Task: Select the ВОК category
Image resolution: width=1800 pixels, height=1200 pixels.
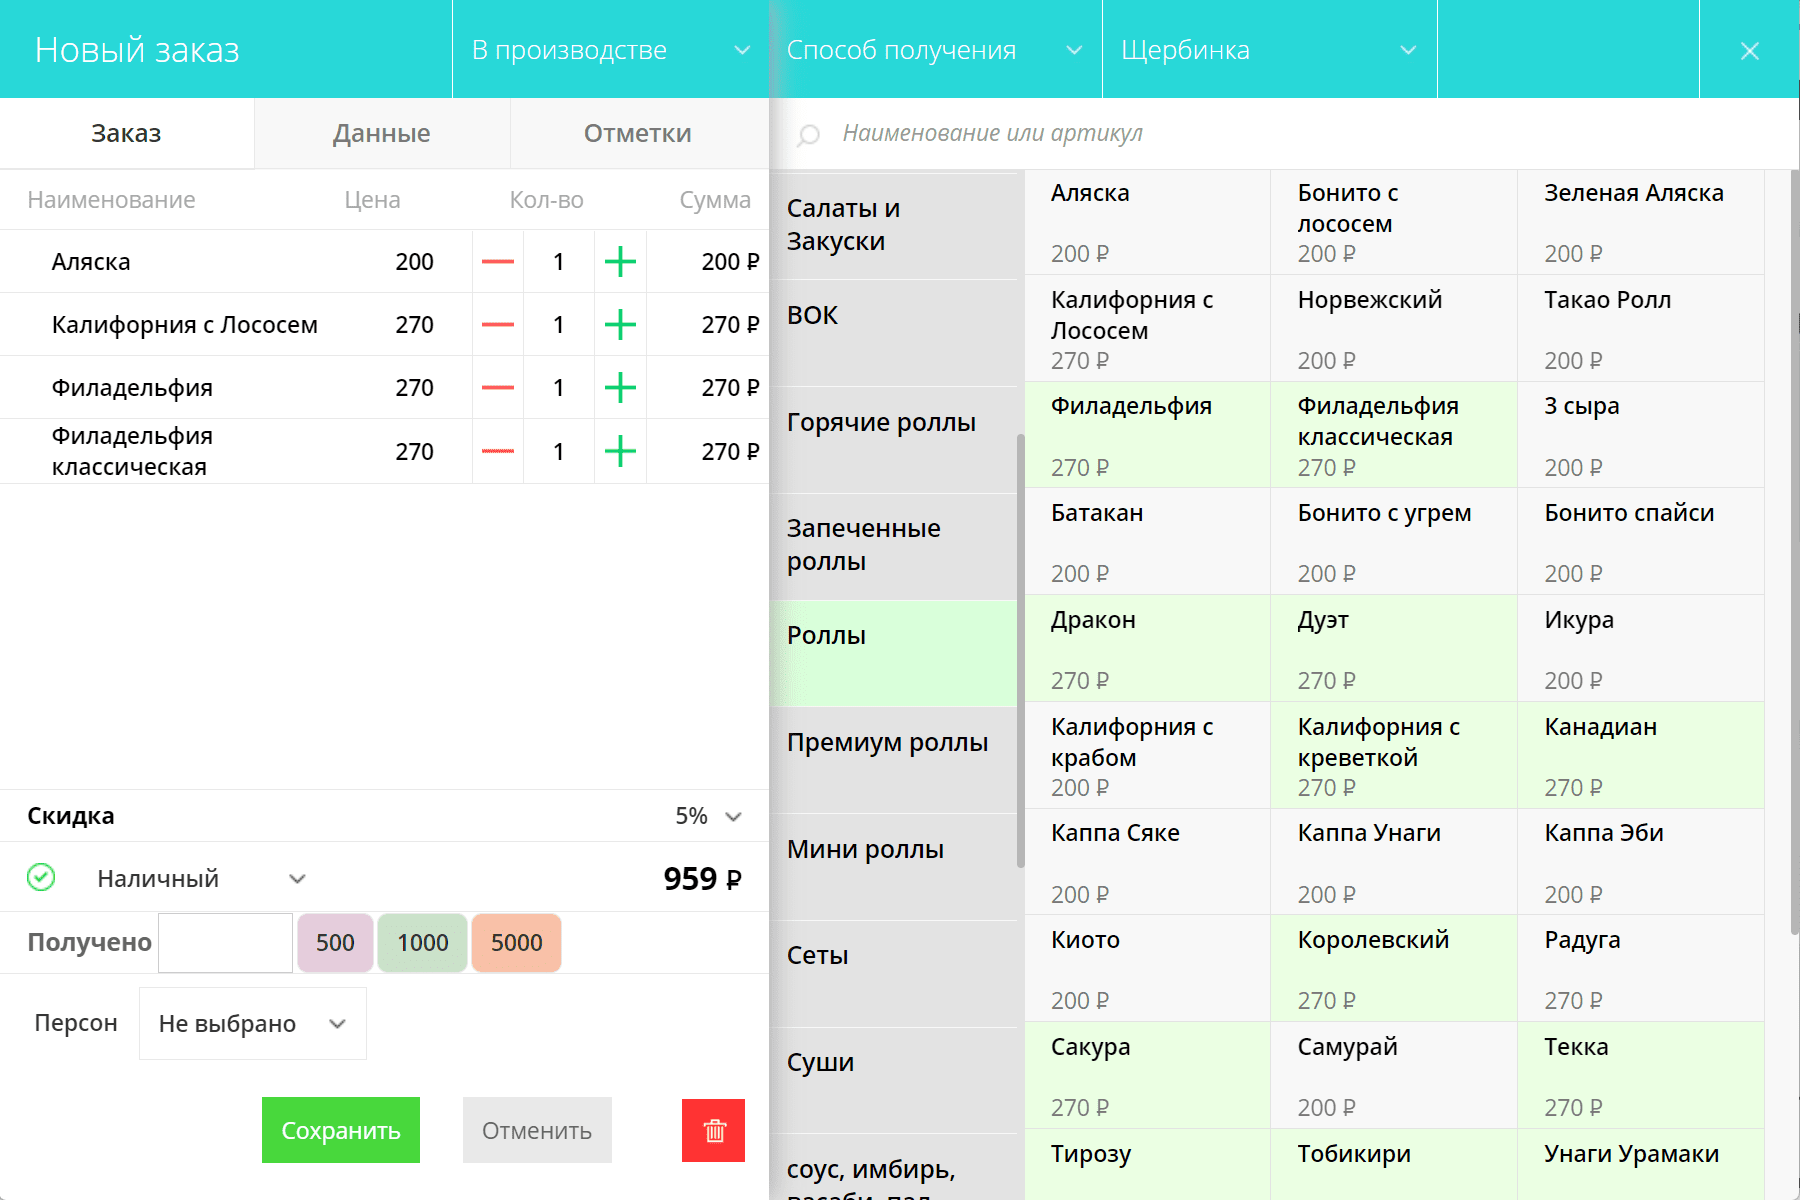Action: coord(893,333)
